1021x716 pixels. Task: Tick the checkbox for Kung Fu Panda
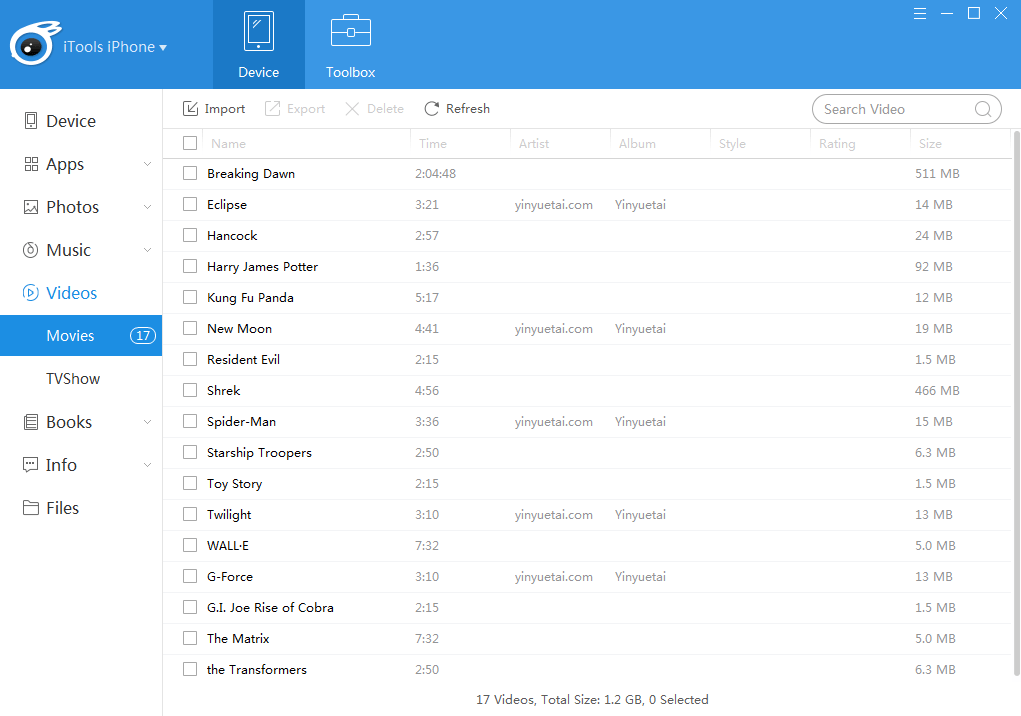pyautogui.click(x=189, y=297)
